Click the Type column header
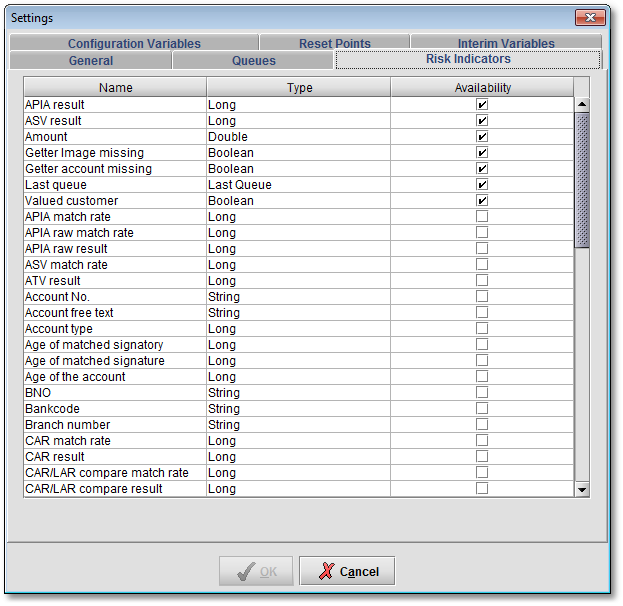Screen dimensions: 623x606 [x=299, y=88]
